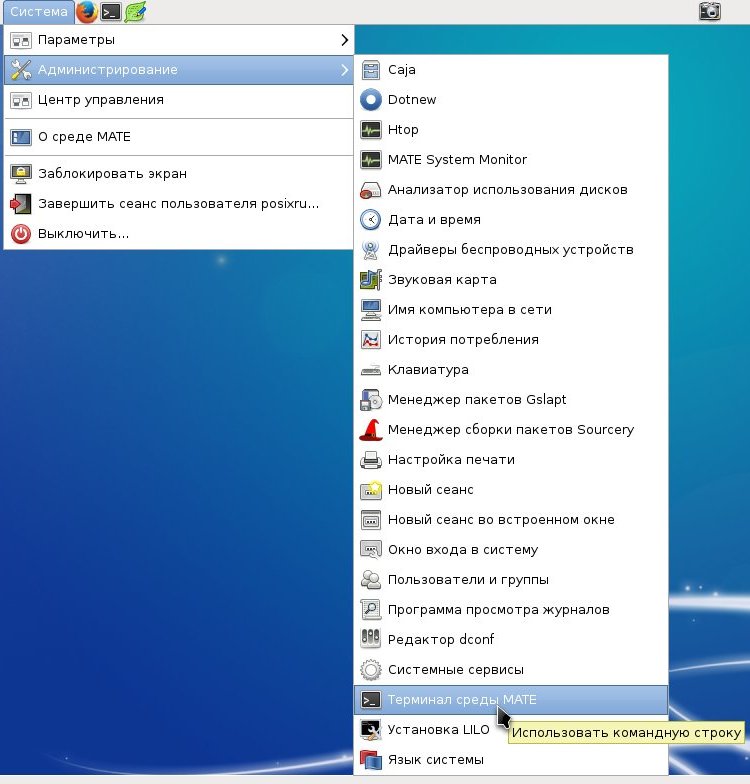Click the Новый сеанс icon with star

(x=370, y=490)
